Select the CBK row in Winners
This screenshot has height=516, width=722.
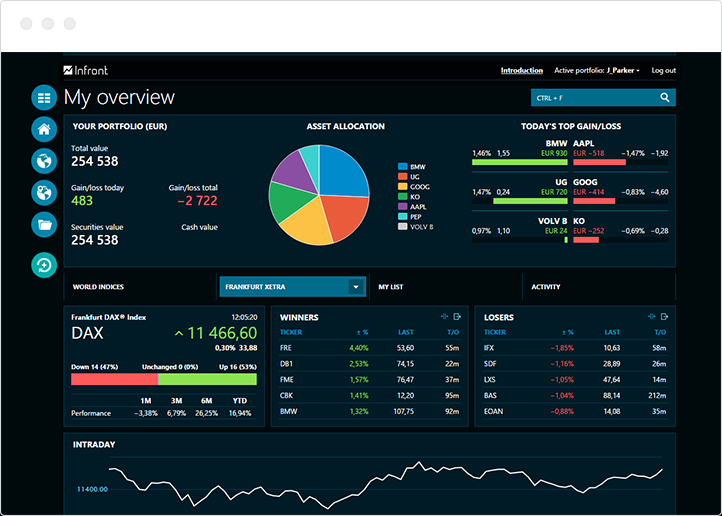(x=370, y=396)
